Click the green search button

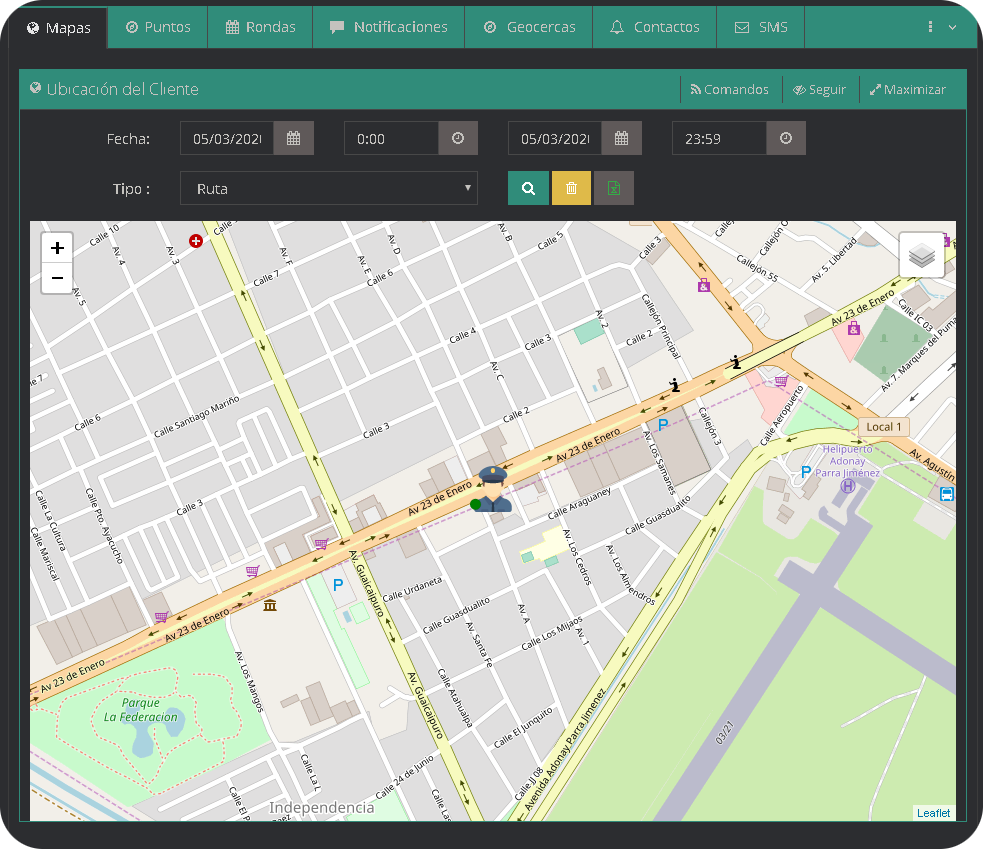click(528, 188)
